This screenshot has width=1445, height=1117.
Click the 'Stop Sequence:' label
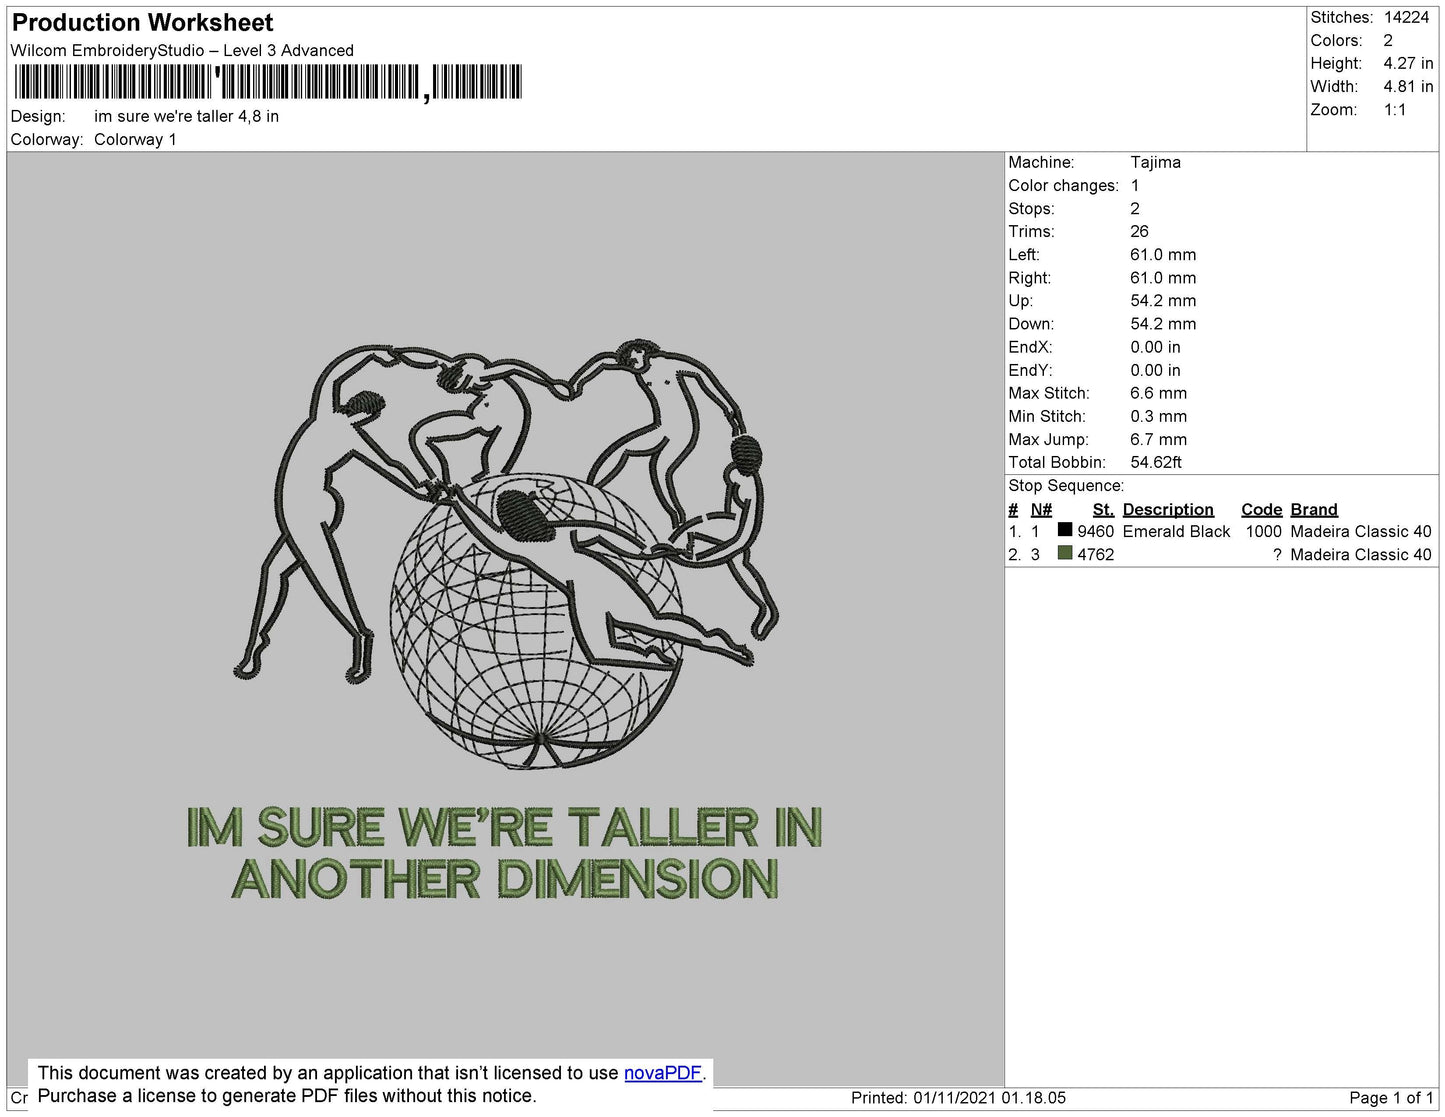coord(1066,485)
